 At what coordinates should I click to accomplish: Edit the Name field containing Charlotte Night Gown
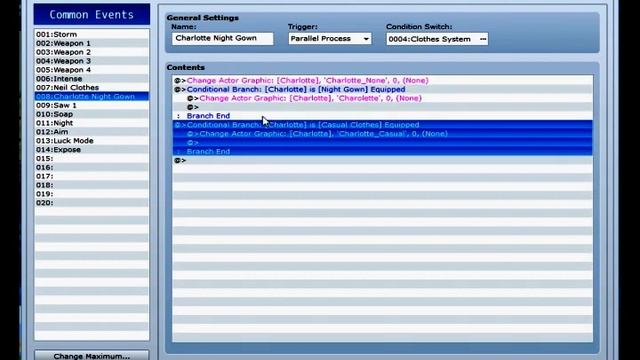tap(222, 38)
